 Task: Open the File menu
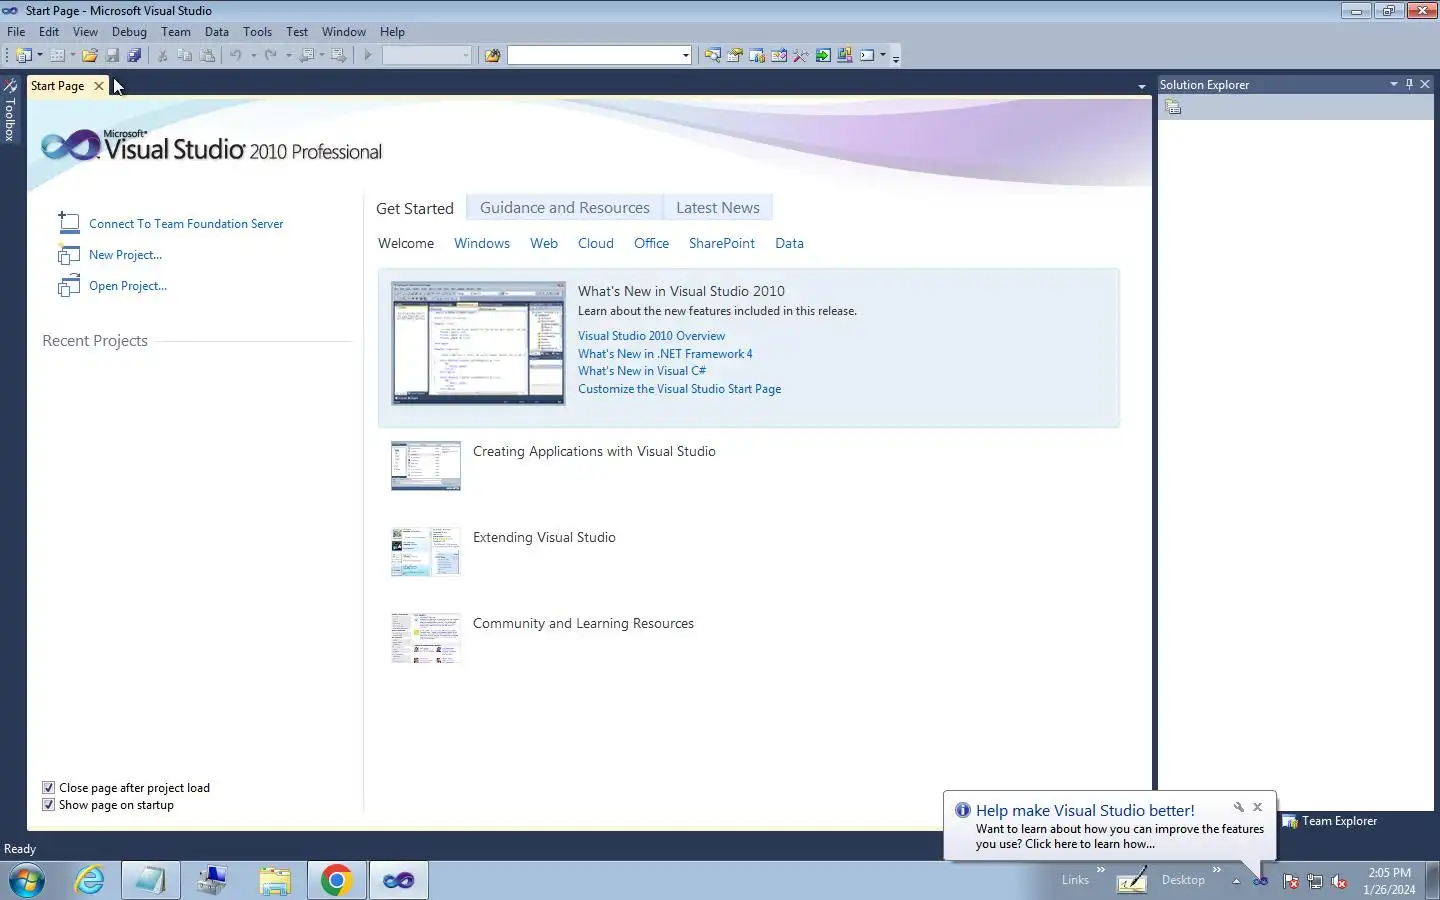pos(16,31)
